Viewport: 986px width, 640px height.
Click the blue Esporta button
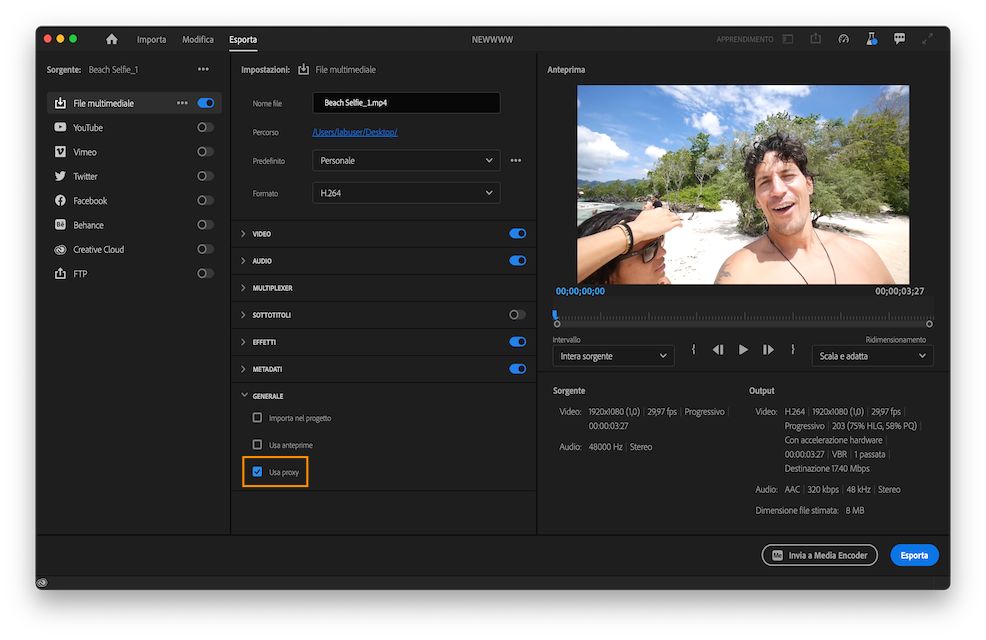914,555
